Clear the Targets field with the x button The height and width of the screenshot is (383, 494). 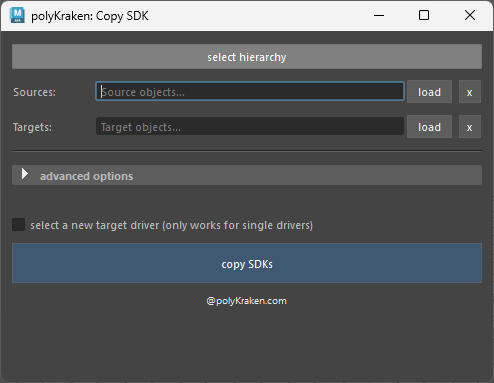470,127
